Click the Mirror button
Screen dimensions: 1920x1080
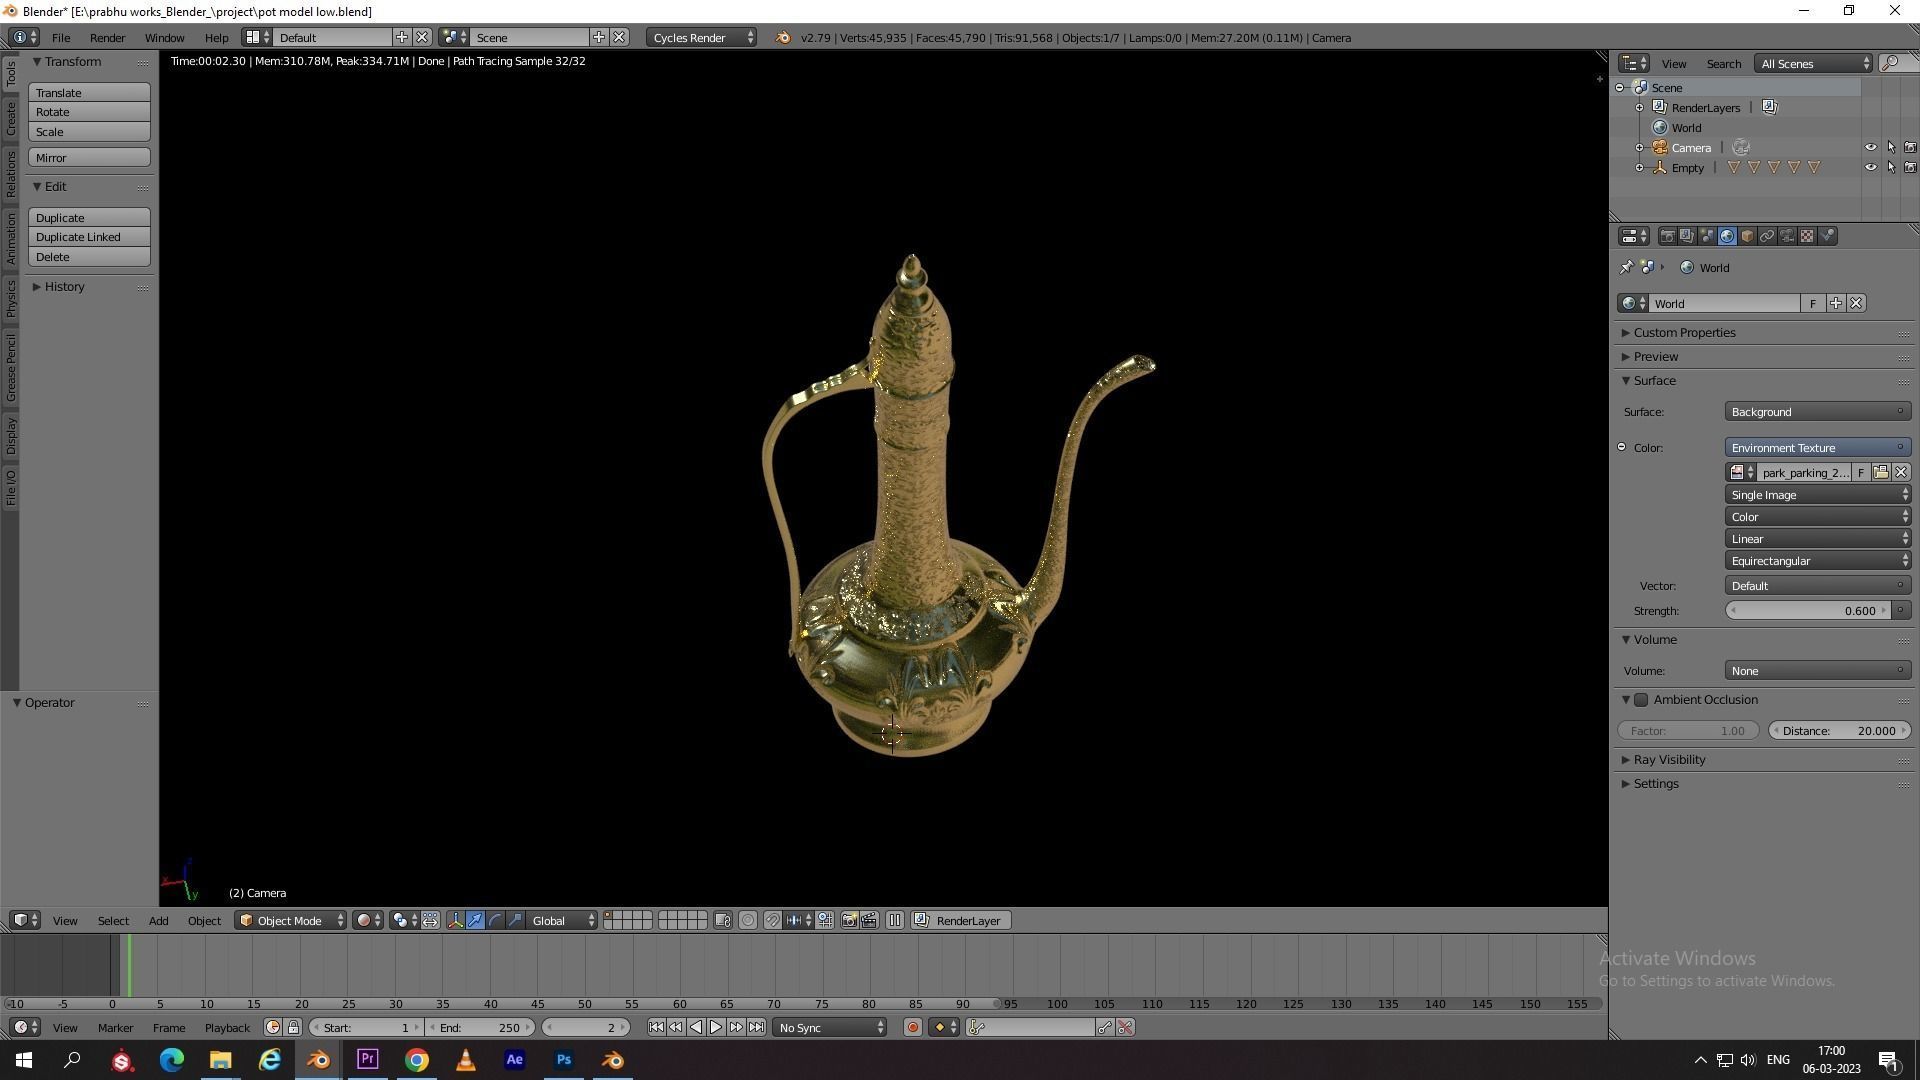[x=89, y=158]
